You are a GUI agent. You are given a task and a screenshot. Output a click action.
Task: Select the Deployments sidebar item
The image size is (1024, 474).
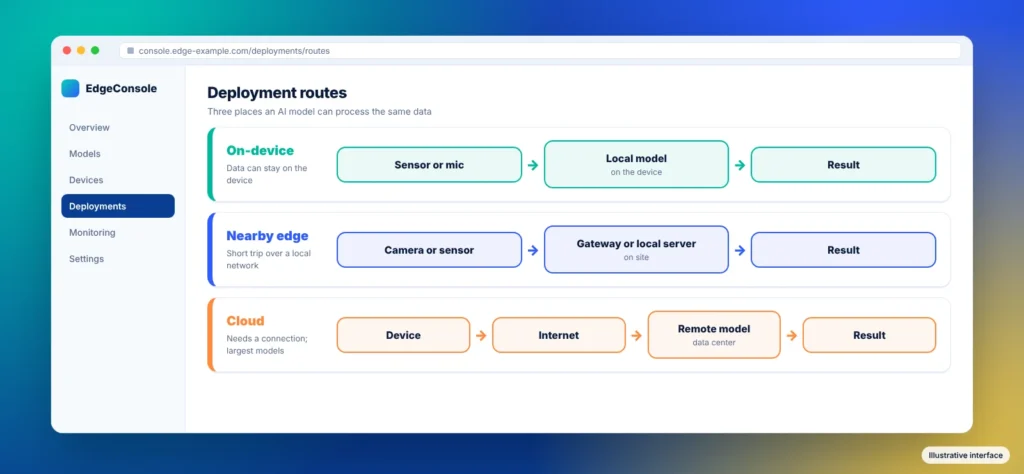point(118,206)
